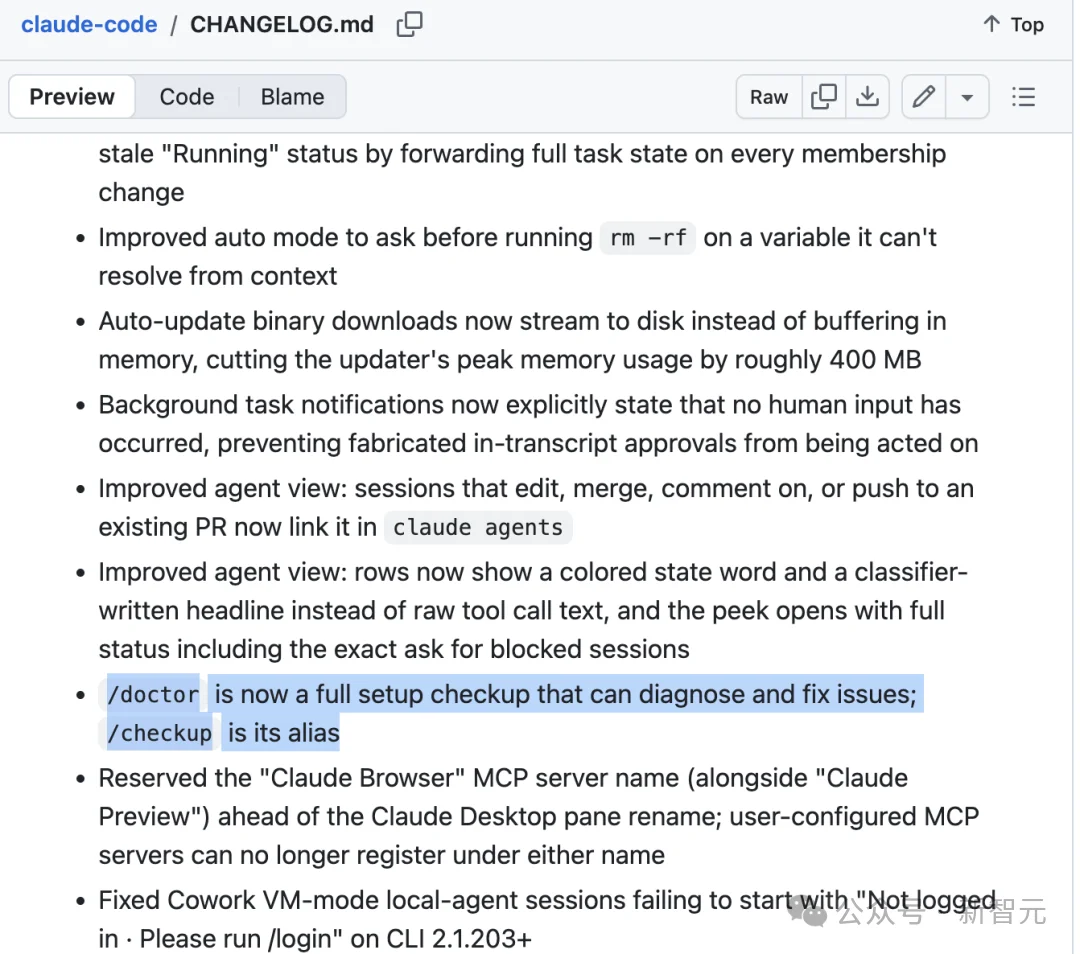Viewport: 1080px width, 954px height.
Task: Open the outline list icon
Action: coord(1024,97)
